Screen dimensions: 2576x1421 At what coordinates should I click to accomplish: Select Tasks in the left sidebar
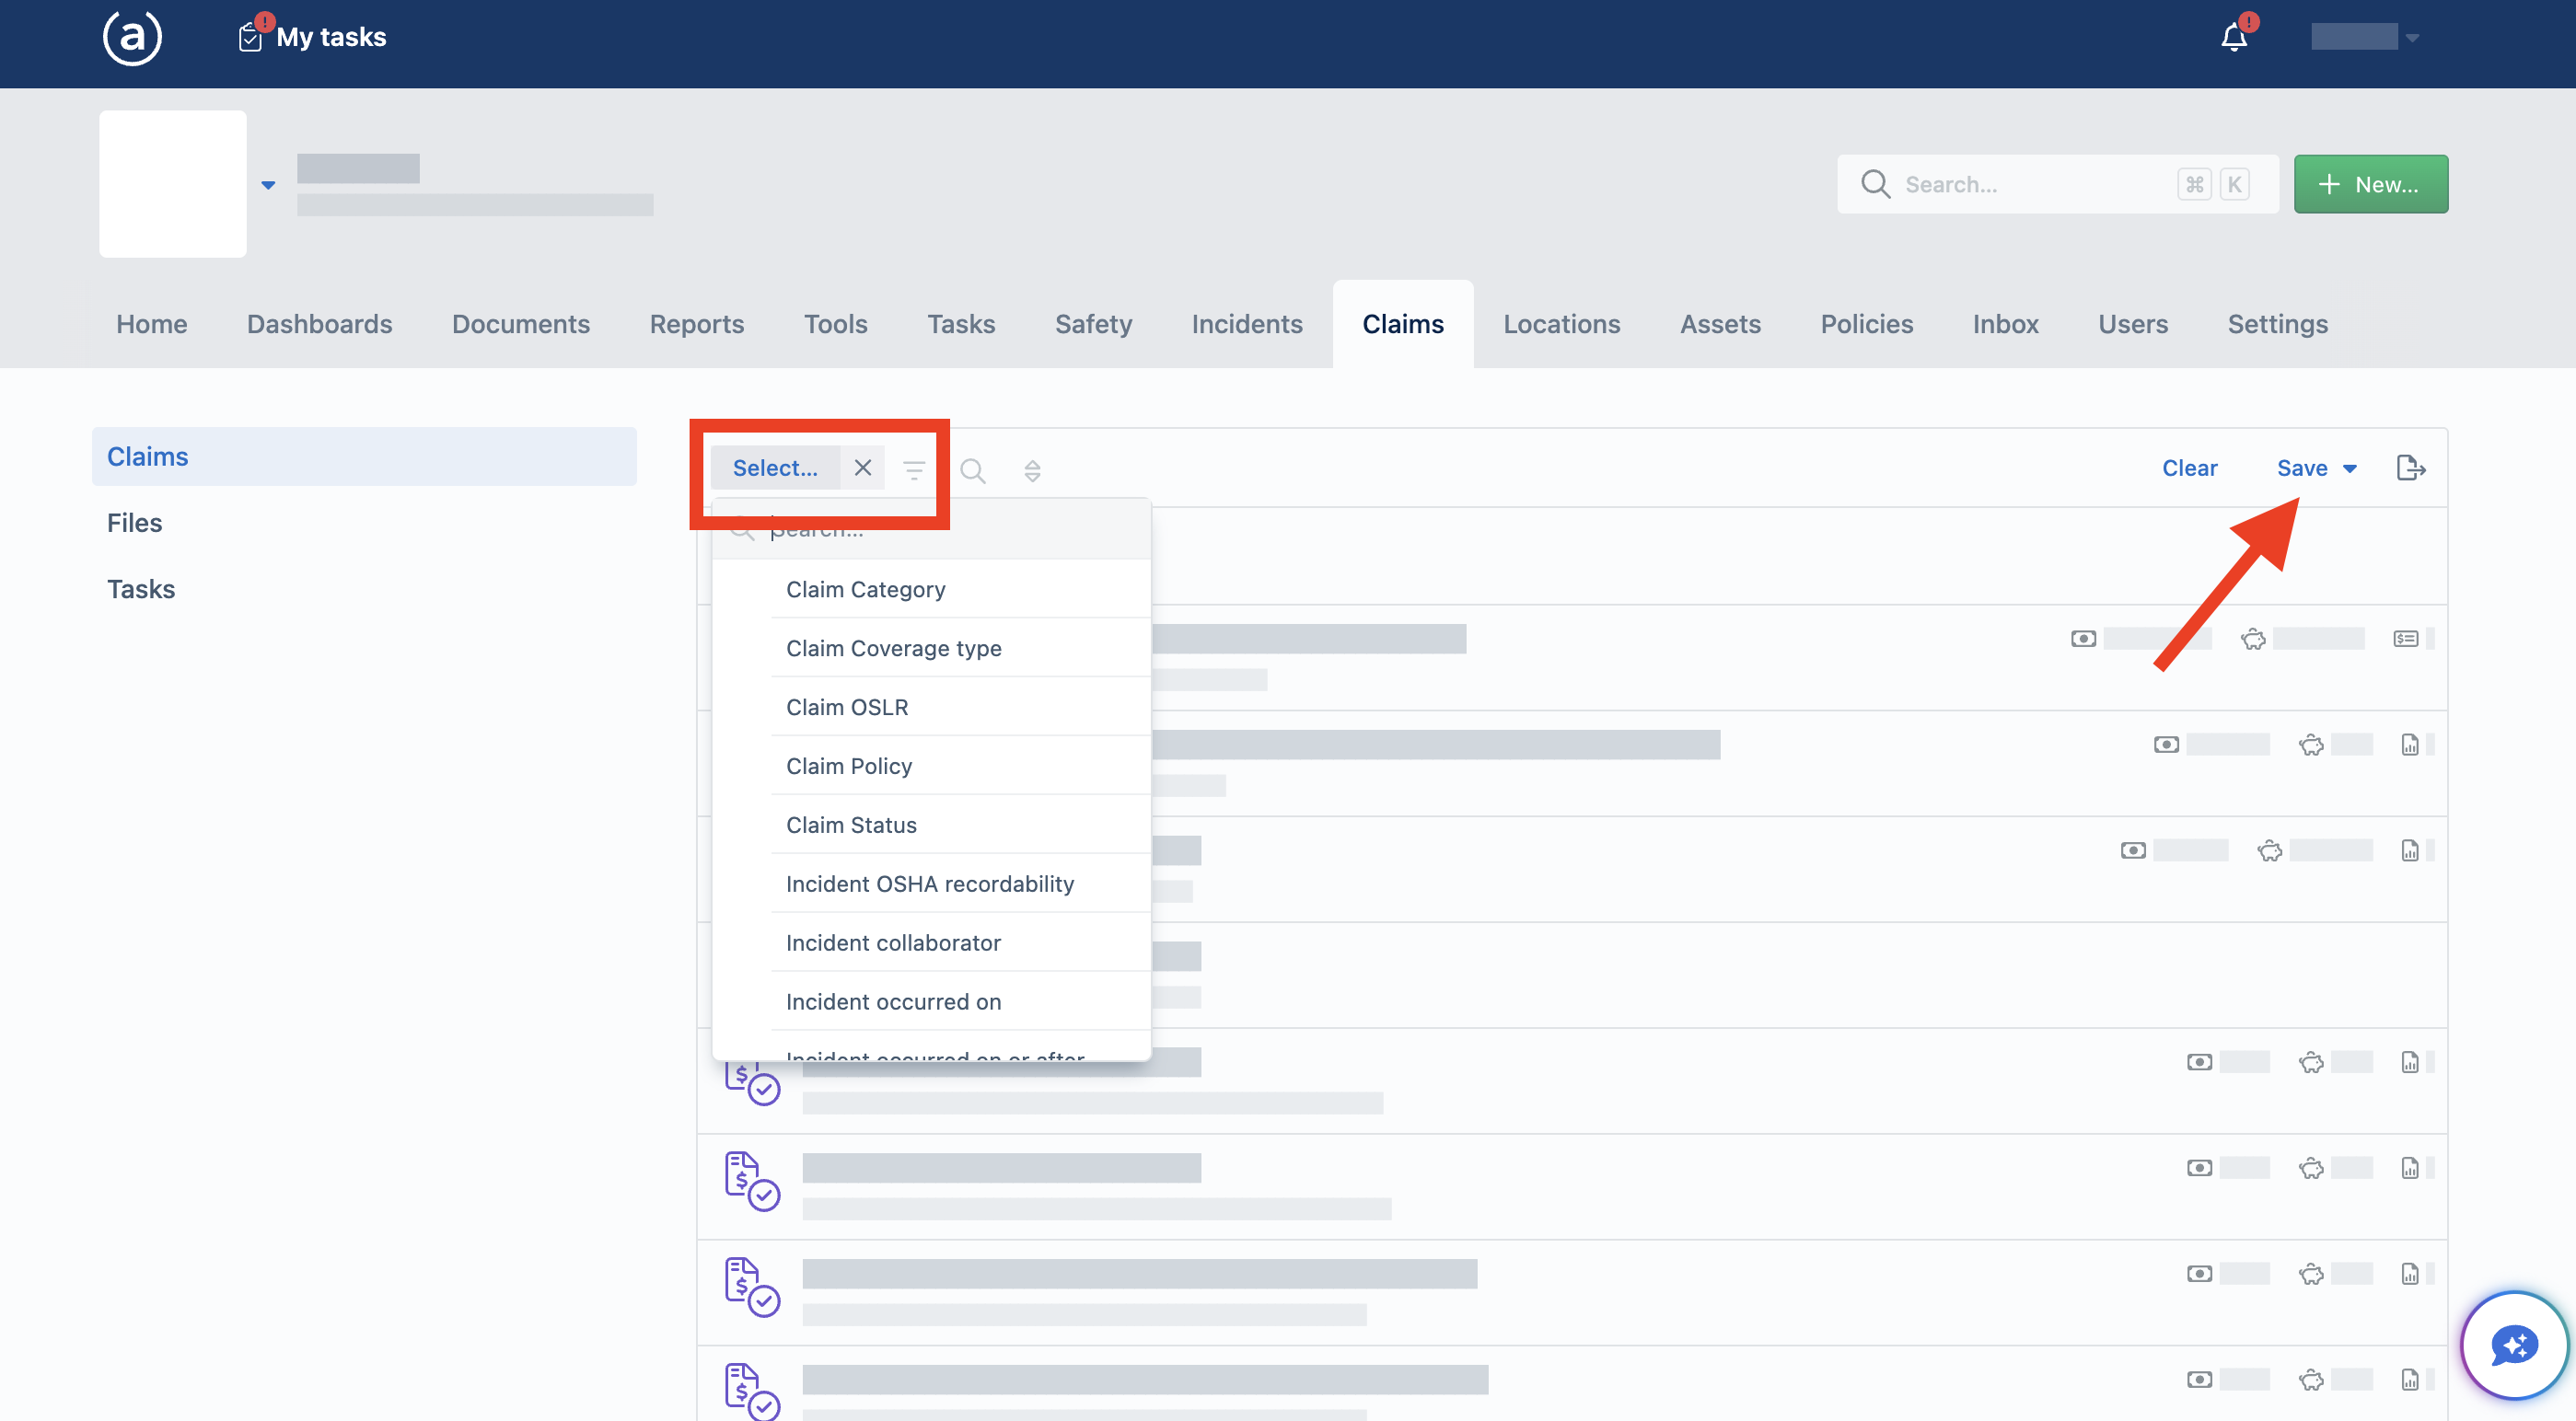click(364, 588)
